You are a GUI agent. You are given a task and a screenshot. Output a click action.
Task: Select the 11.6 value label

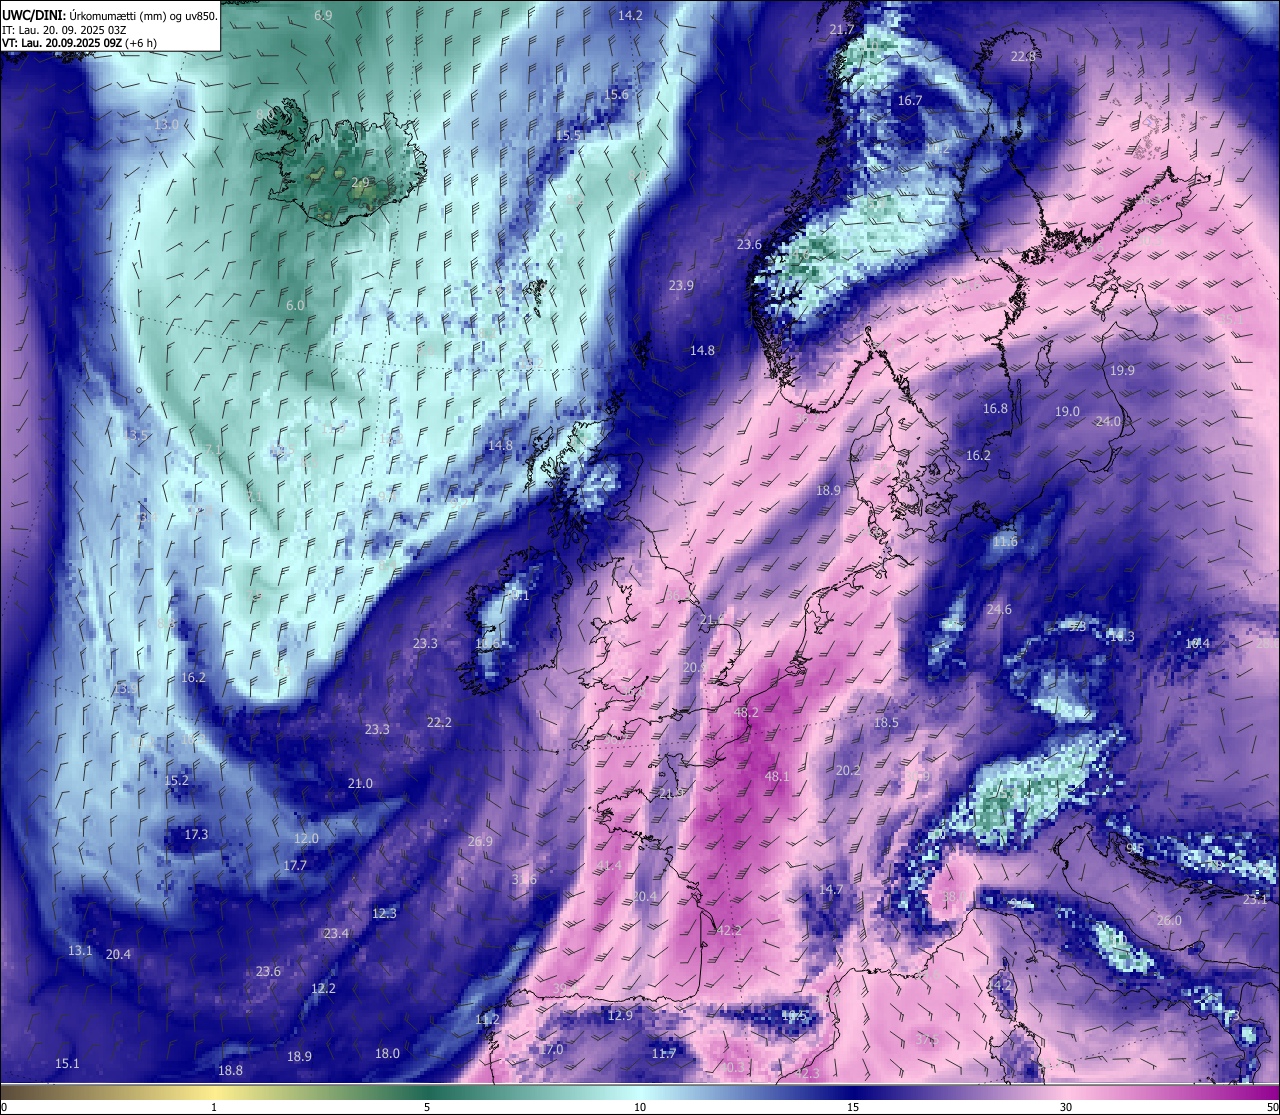(x=1005, y=541)
